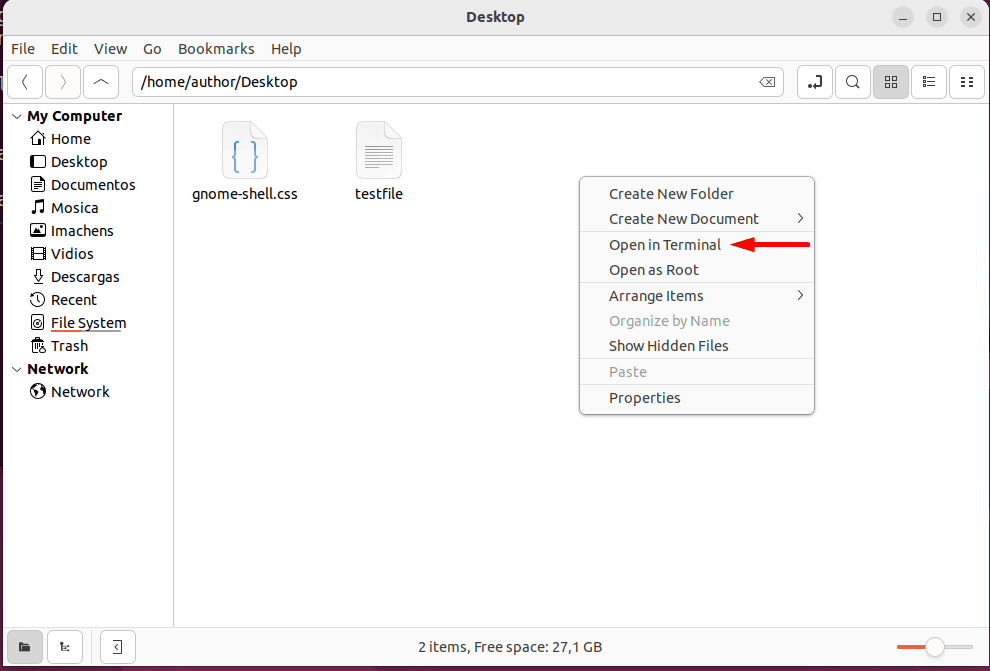Open the Help menu

point(286,49)
